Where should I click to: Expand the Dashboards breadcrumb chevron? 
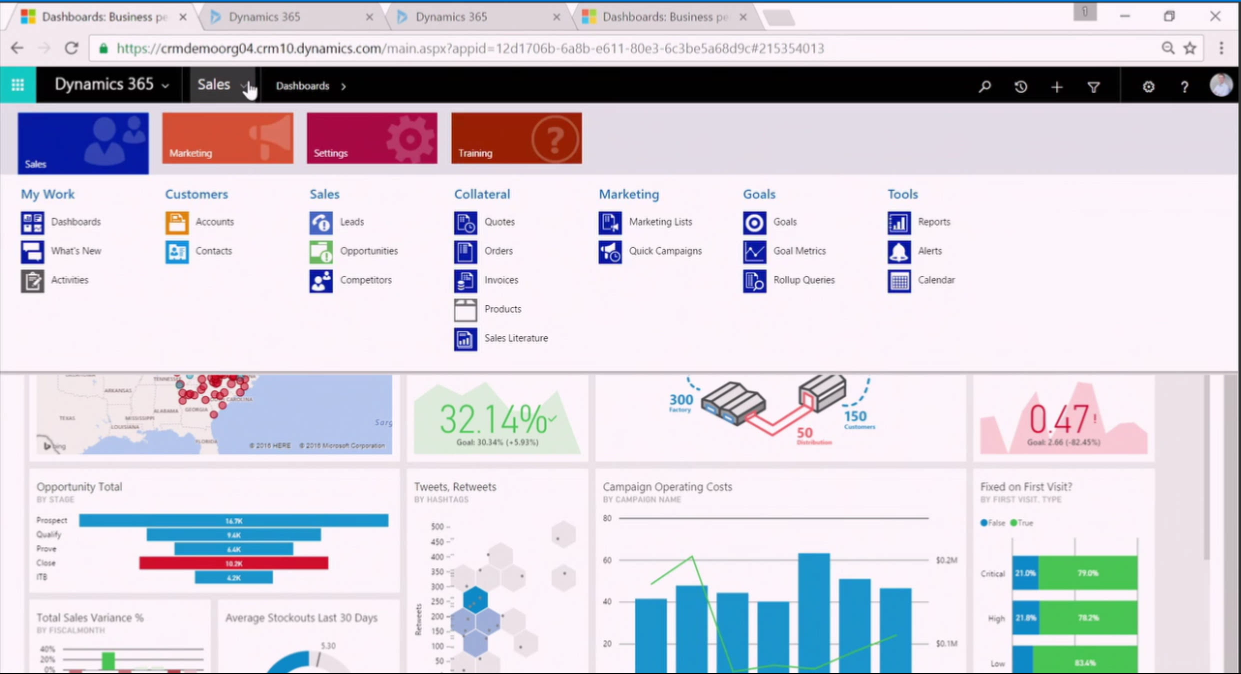tap(343, 86)
